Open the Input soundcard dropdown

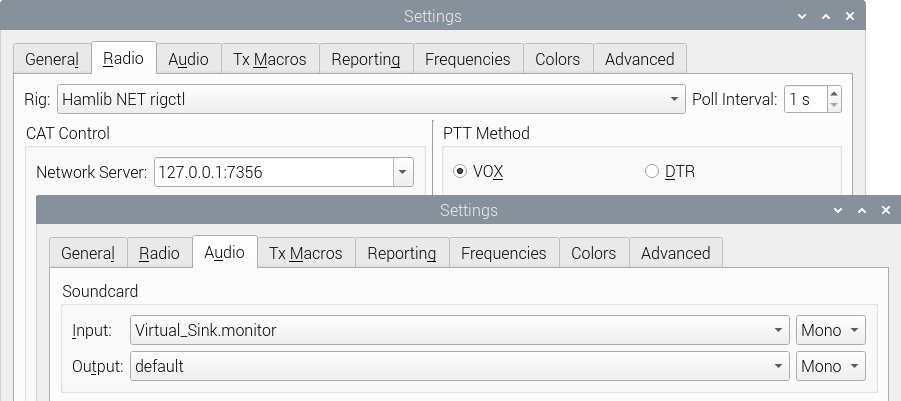tap(459, 330)
